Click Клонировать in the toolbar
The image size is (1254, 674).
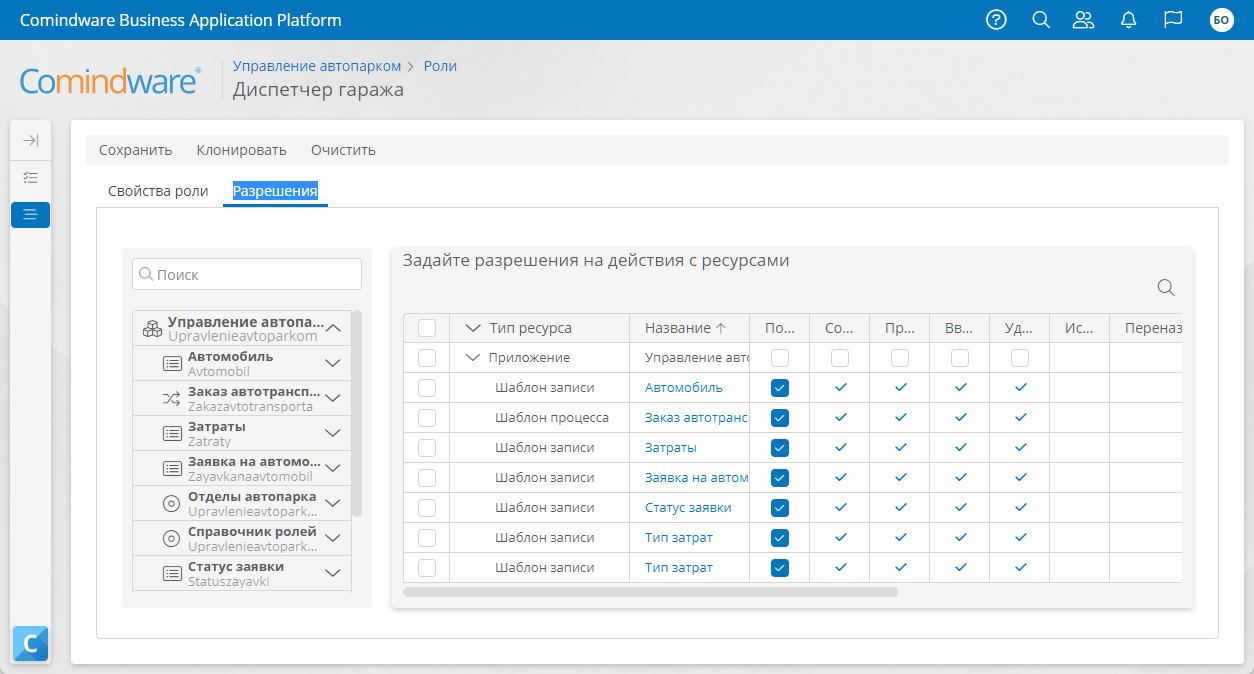click(x=241, y=150)
